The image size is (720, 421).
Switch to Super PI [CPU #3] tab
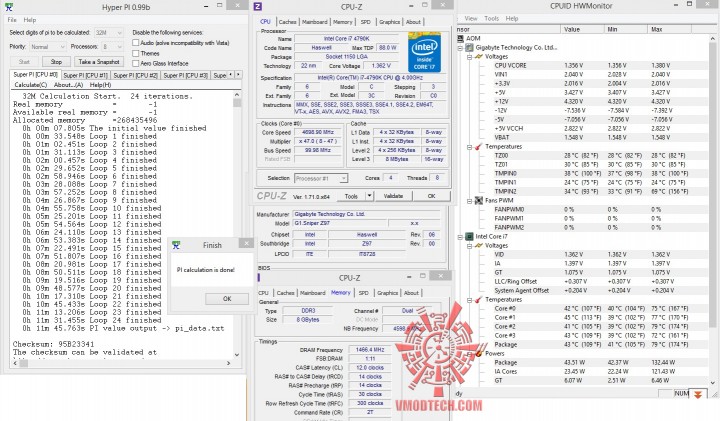[x=186, y=75]
